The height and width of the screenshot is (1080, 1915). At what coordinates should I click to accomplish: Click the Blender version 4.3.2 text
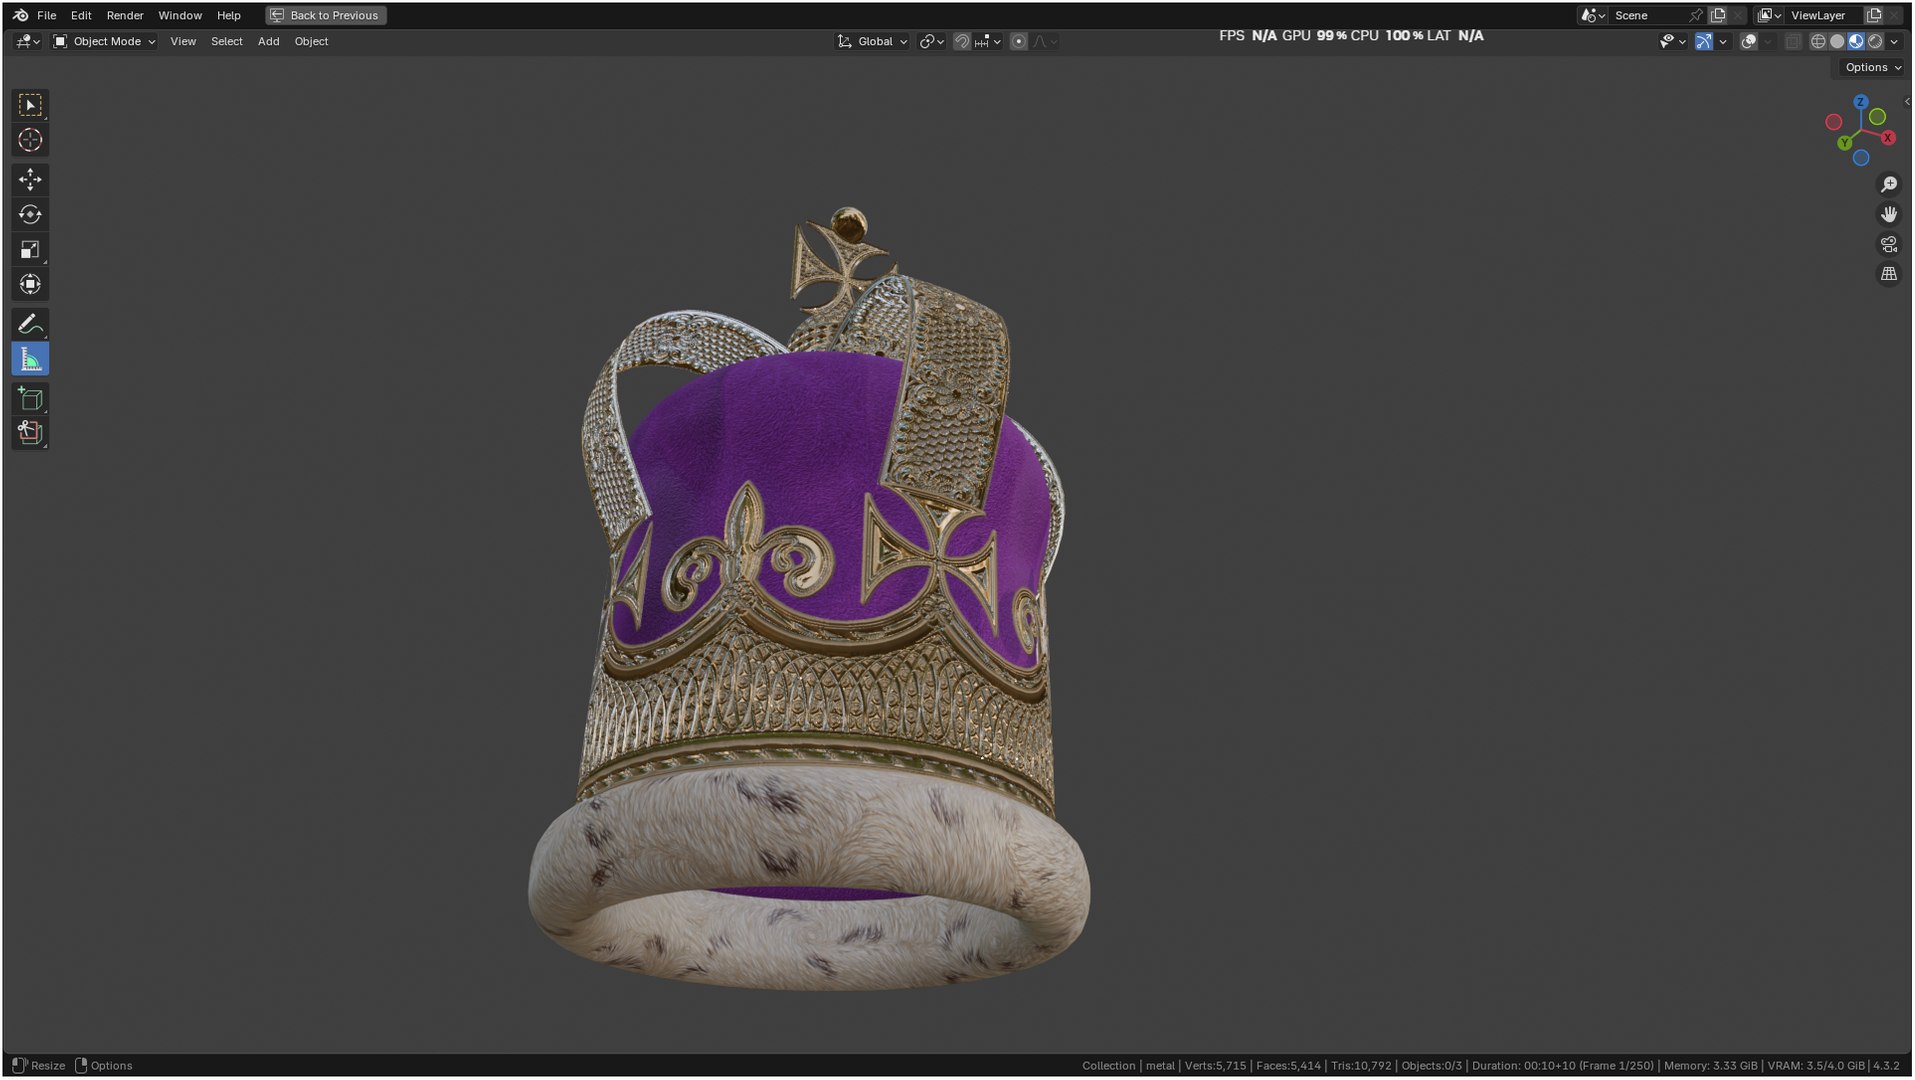(x=1886, y=1066)
